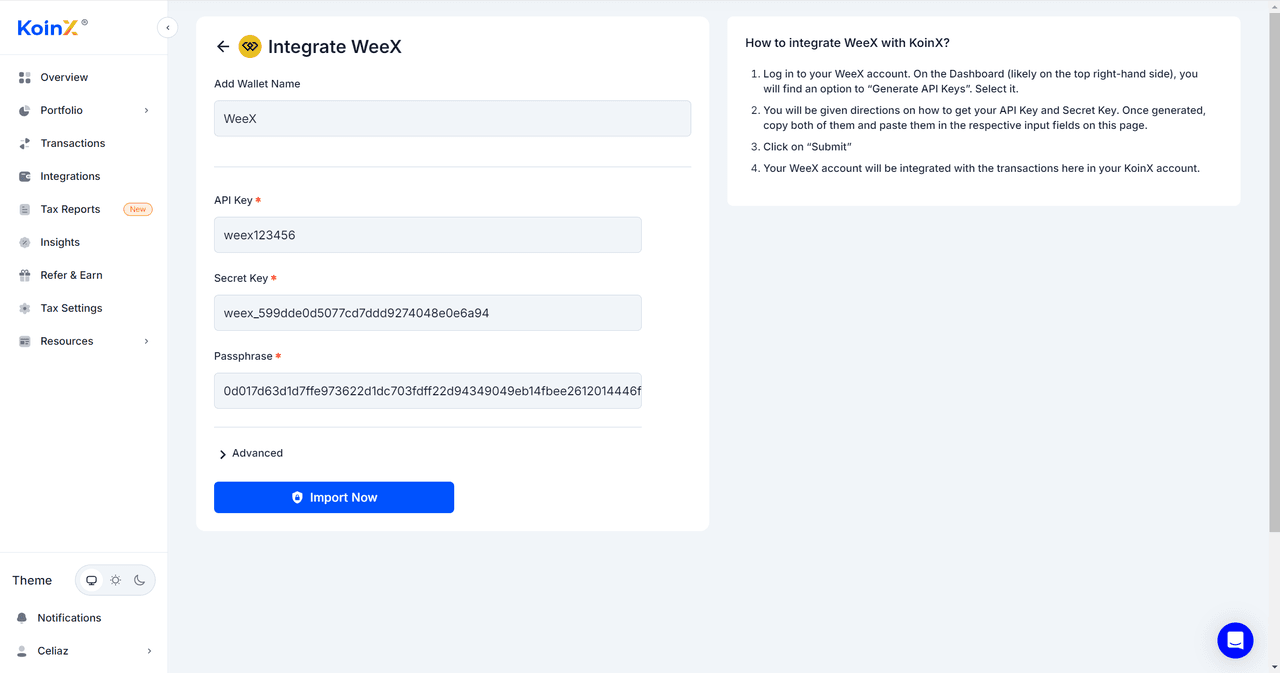This screenshot has width=1280, height=673.
Task: Open the Celiaz account menu
Action: pyautogui.click(x=84, y=651)
